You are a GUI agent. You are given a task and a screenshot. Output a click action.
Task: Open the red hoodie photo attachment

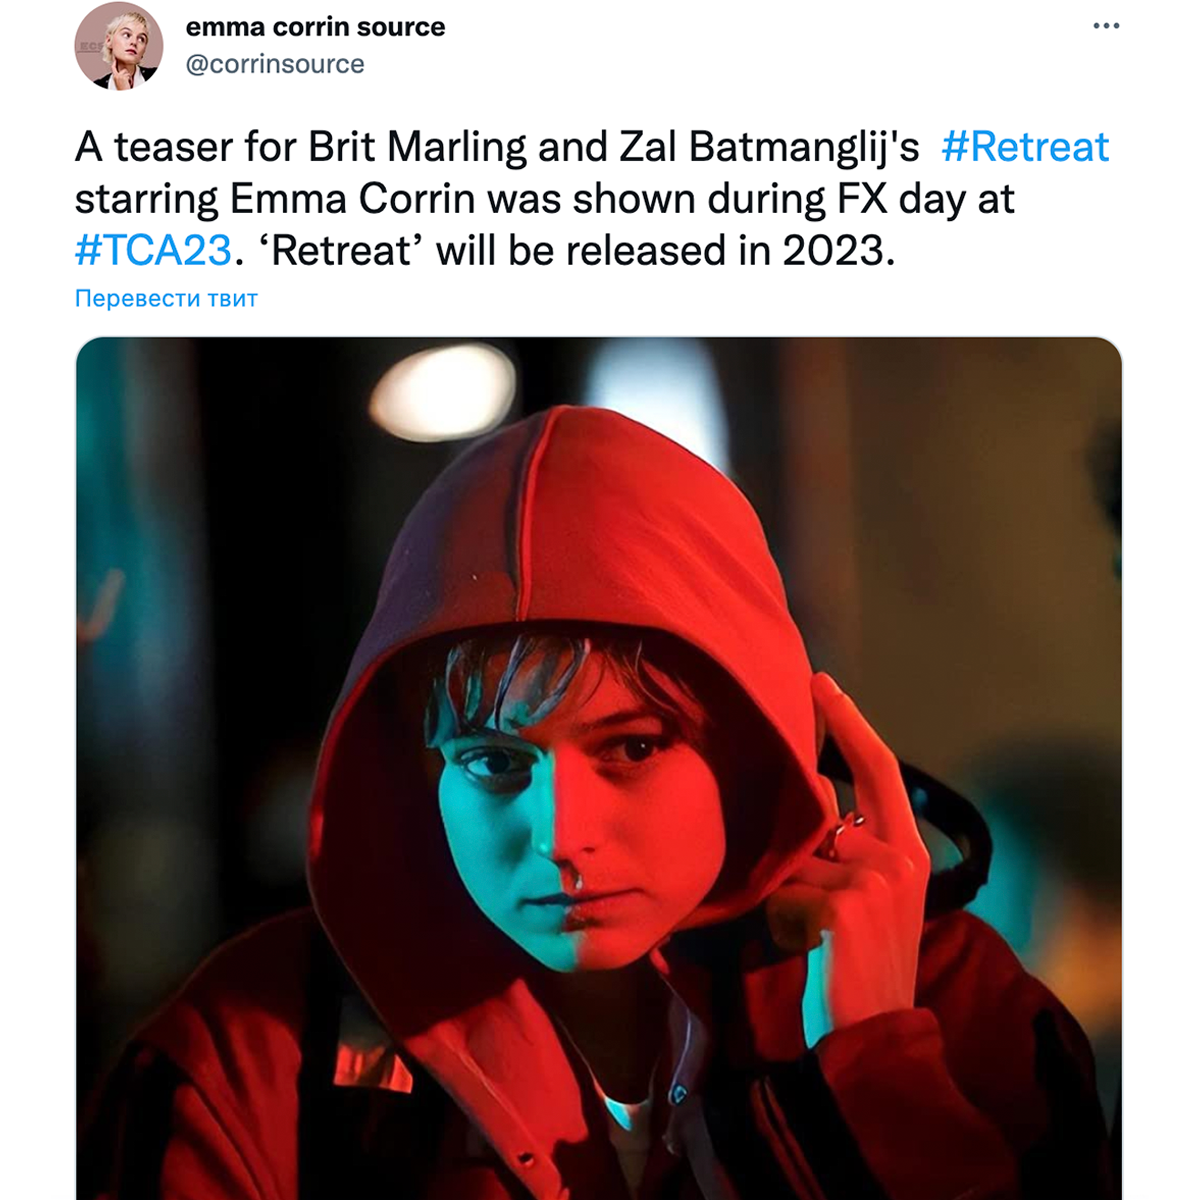(599, 768)
